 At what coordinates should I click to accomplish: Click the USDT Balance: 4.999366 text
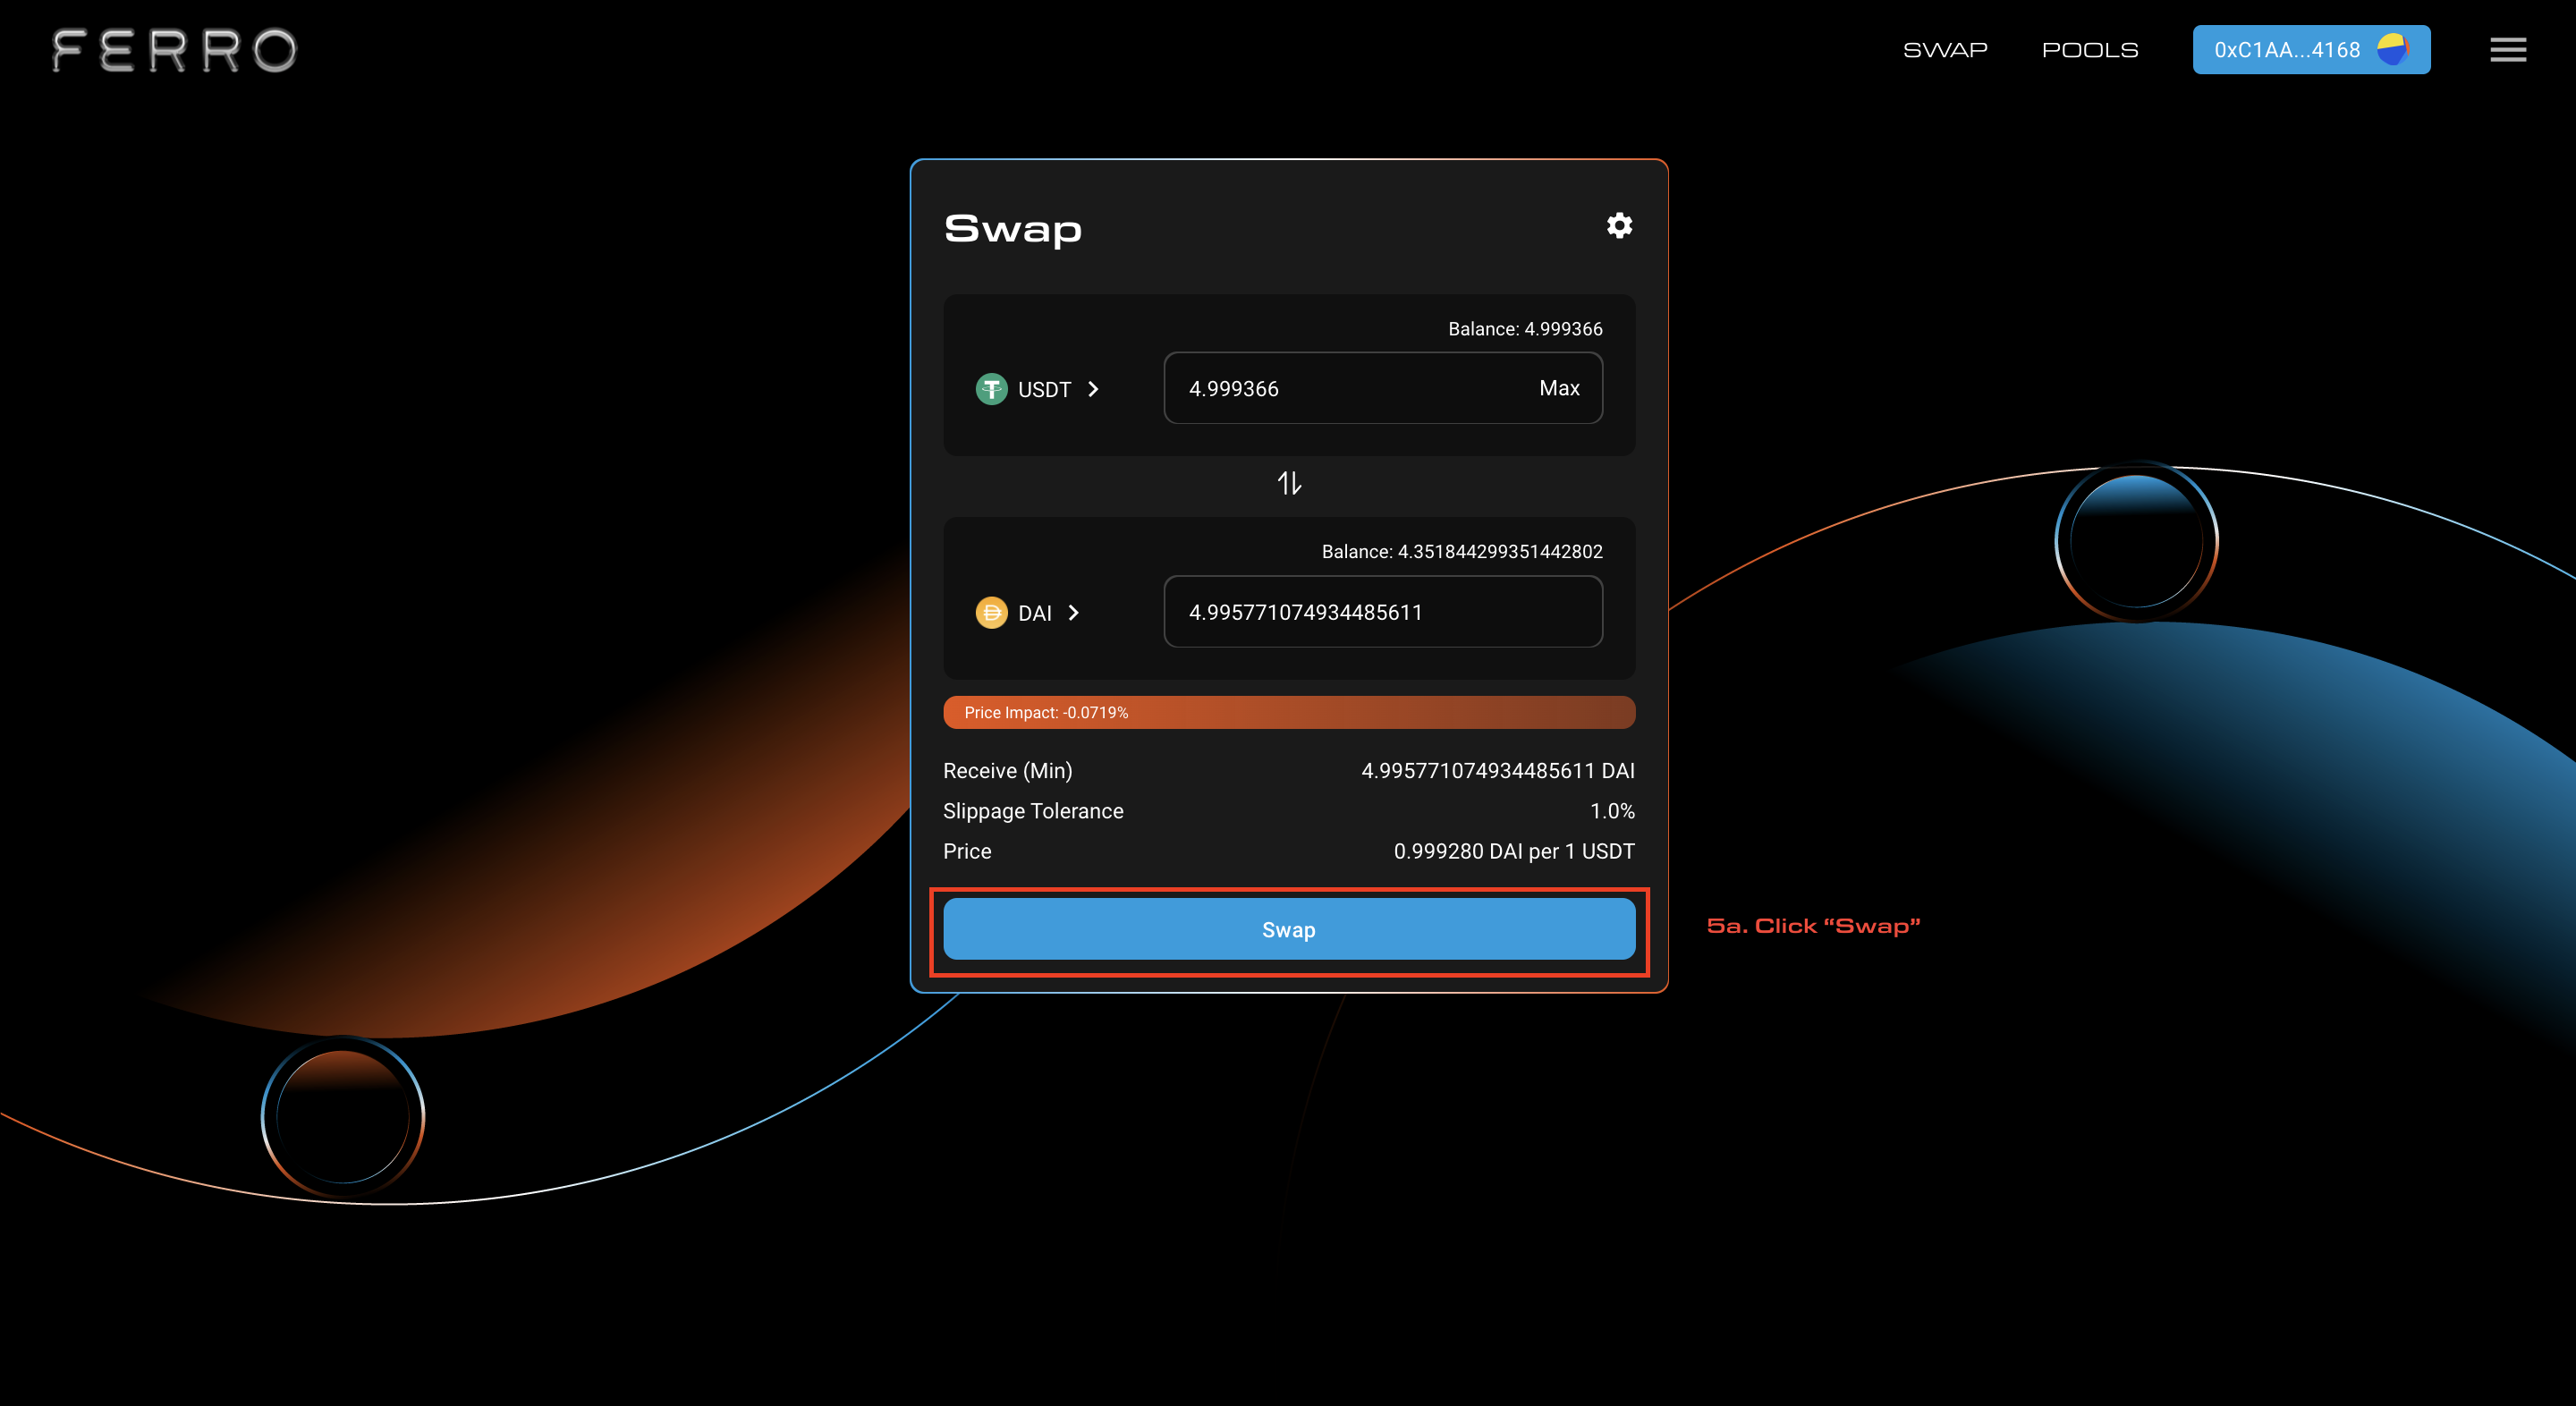click(1525, 329)
